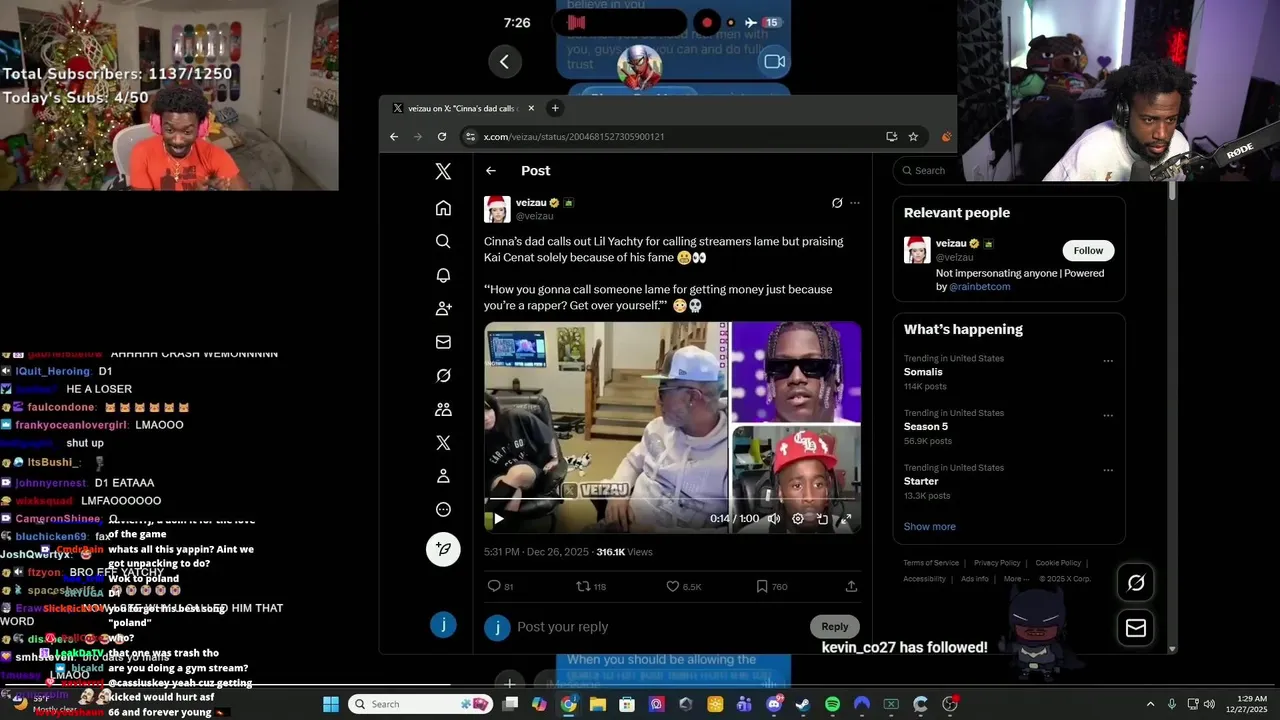Open video settings gear
The width and height of the screenshot is (1280, 720).
(x=798, y=519)
